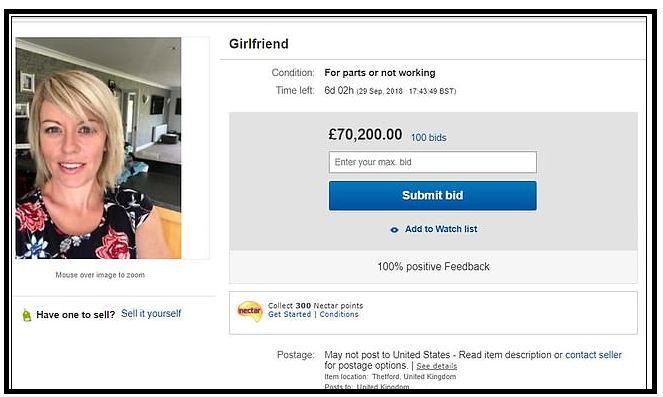Click the Submit bid button

433,195
